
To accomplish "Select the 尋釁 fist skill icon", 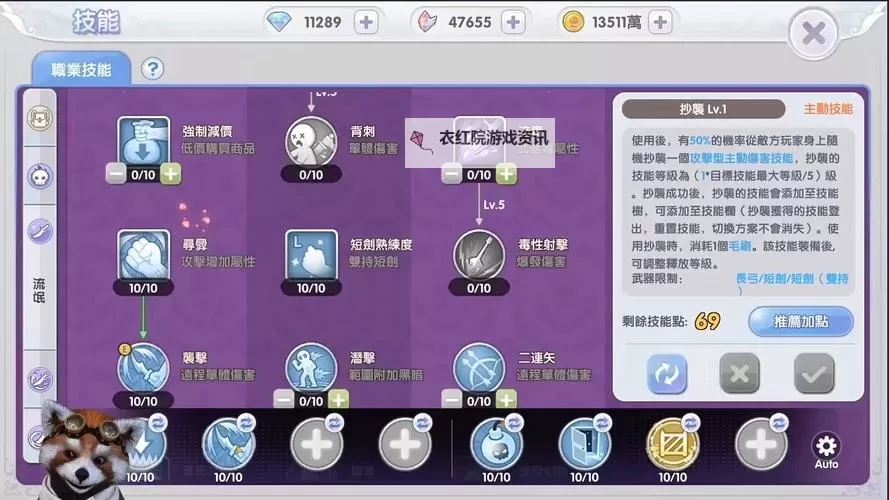I will (x=143, y=255).
